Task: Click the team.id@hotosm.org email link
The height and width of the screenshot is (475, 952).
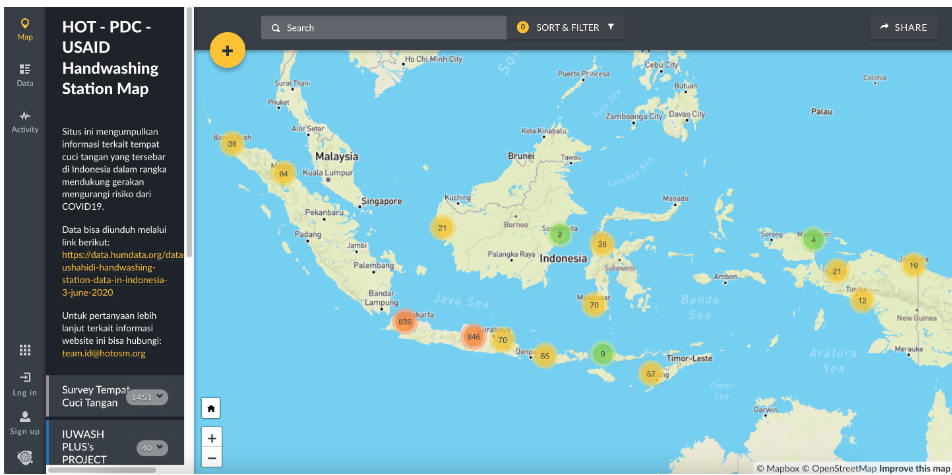Action: tap(103, 353)
